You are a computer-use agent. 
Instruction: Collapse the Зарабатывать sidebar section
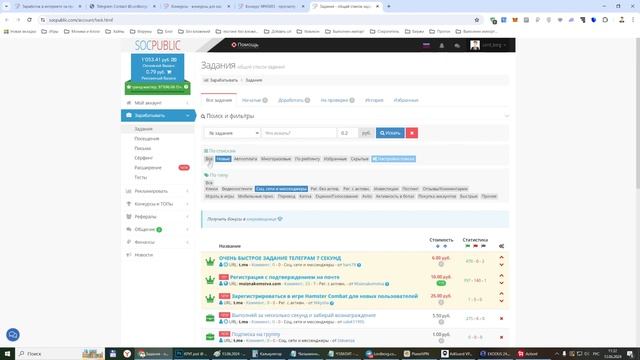coord(158,116)
